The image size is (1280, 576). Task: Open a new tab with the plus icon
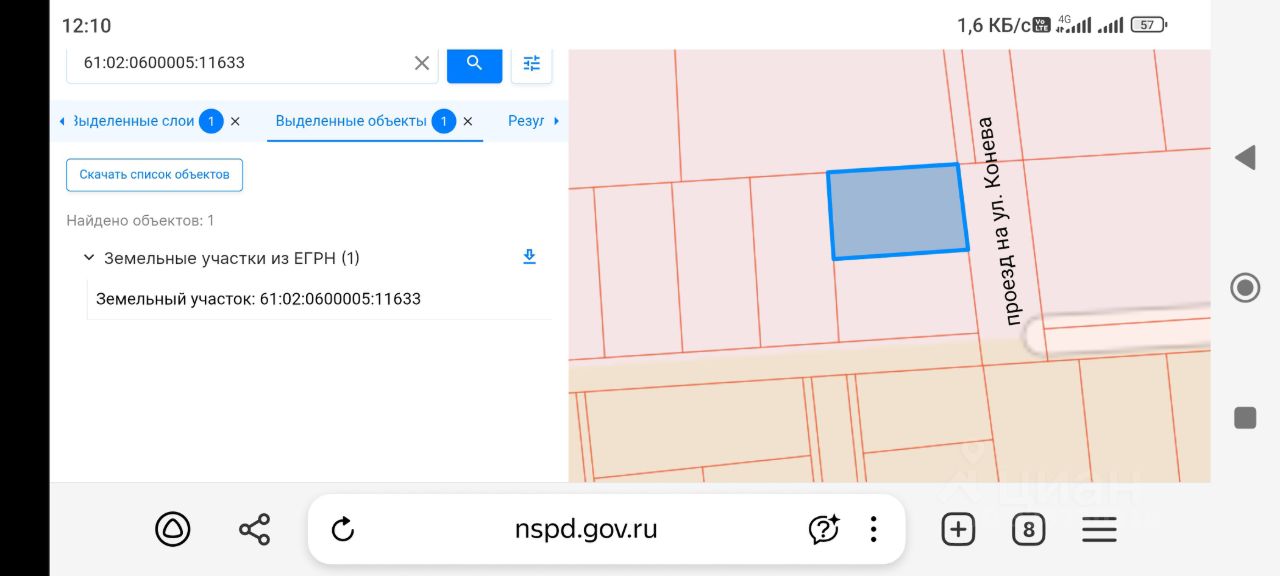[x=958, y=529]
